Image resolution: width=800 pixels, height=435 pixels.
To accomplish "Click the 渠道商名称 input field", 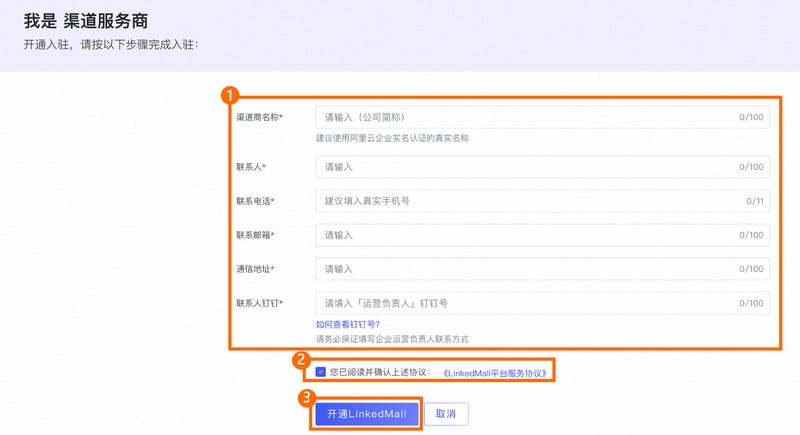I will coord(542,117).
